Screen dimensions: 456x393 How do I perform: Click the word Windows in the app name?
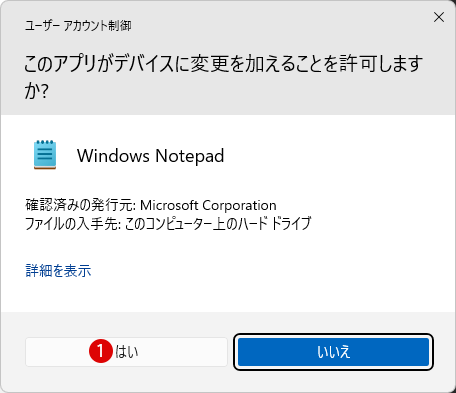(113, 156)
